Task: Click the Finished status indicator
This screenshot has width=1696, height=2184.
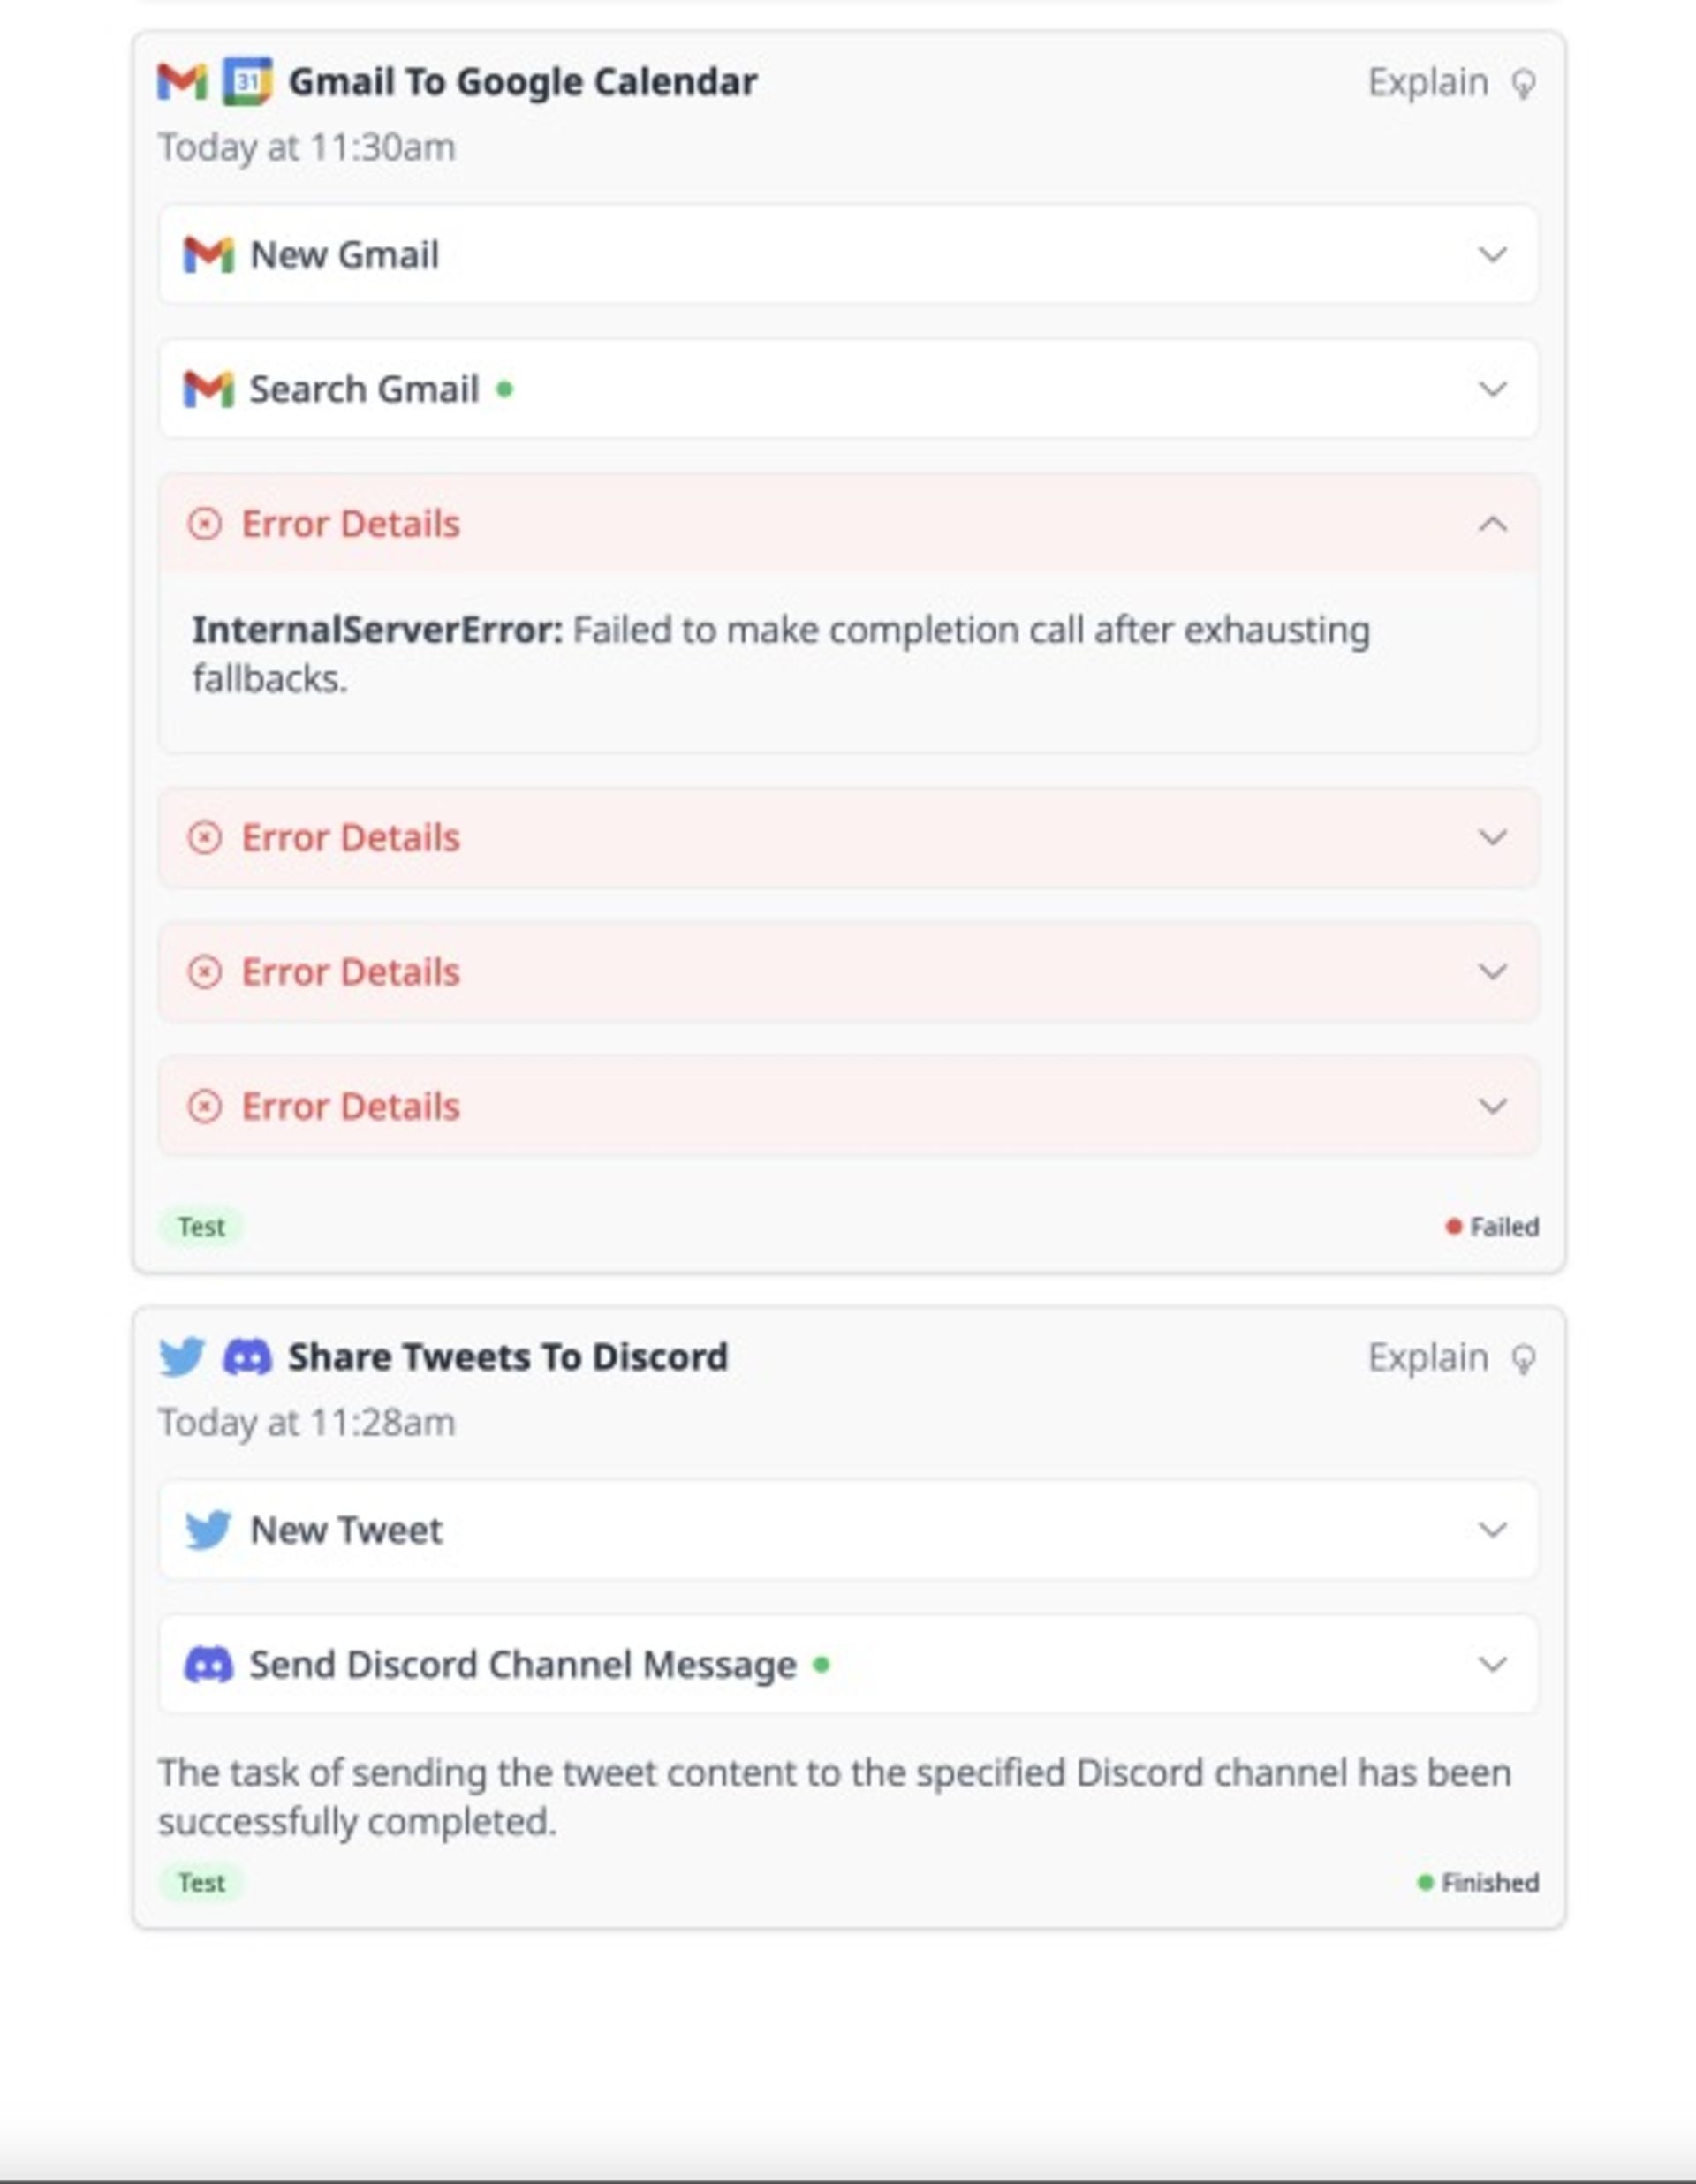Action: pos(1478,1883)
